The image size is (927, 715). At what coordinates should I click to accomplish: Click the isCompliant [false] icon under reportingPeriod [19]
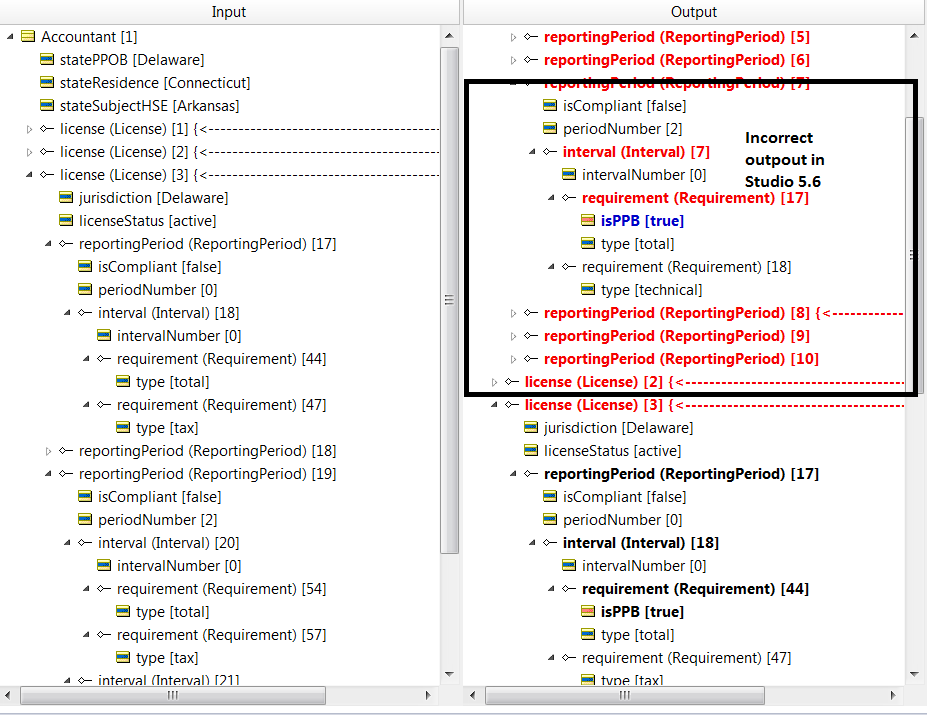85,496
